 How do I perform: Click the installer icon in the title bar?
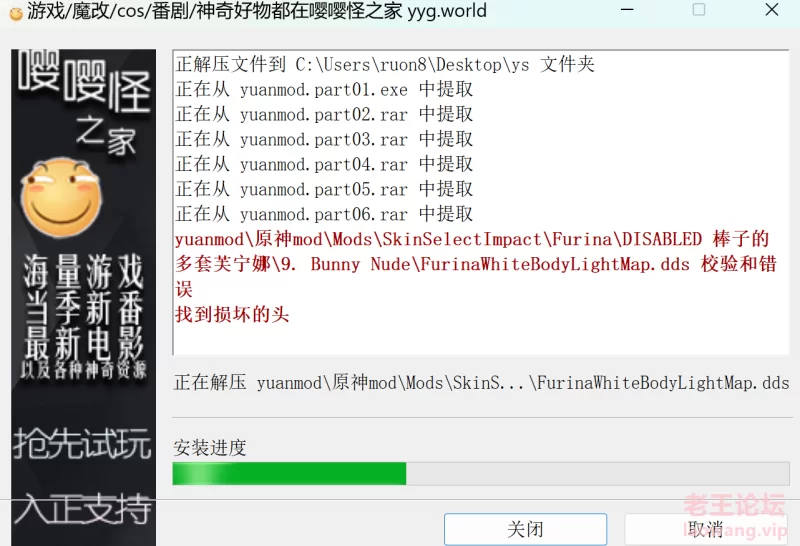point(15,12)
